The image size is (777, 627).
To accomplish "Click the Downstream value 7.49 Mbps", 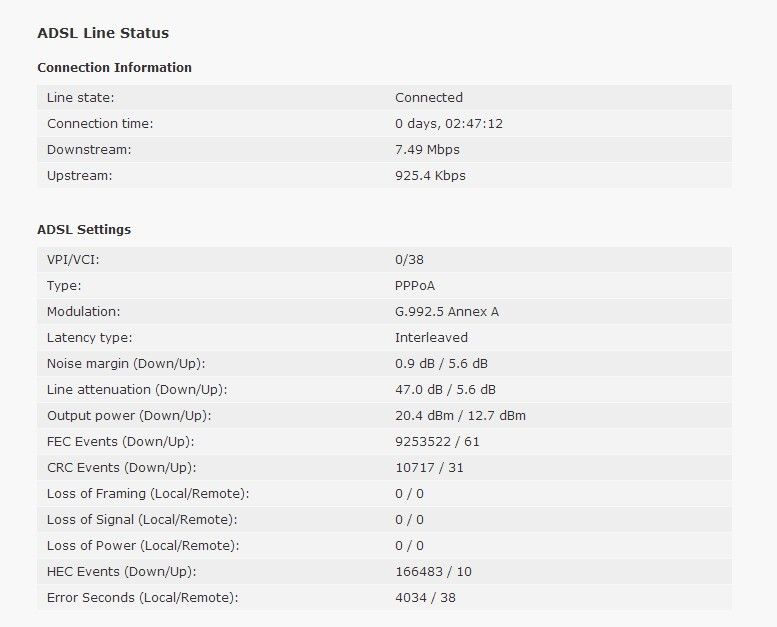I will (x=427, y=149).
